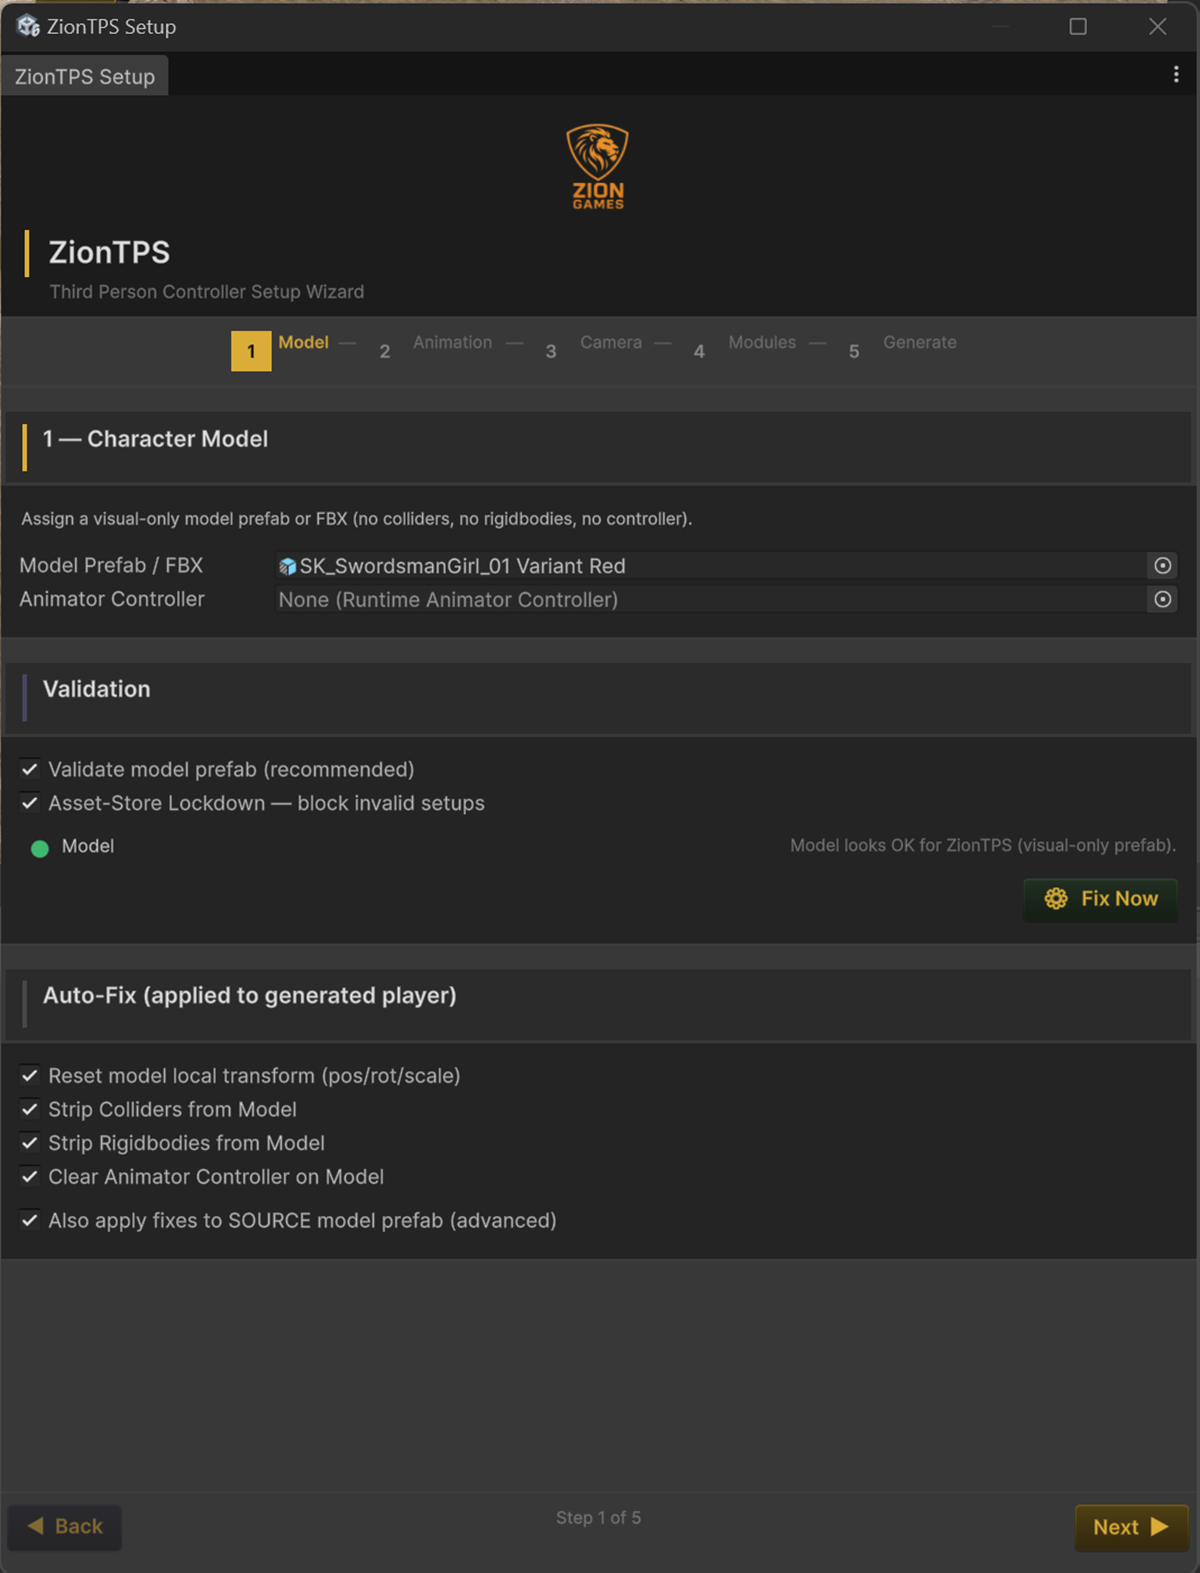Click the Back button

(65, 1527)
